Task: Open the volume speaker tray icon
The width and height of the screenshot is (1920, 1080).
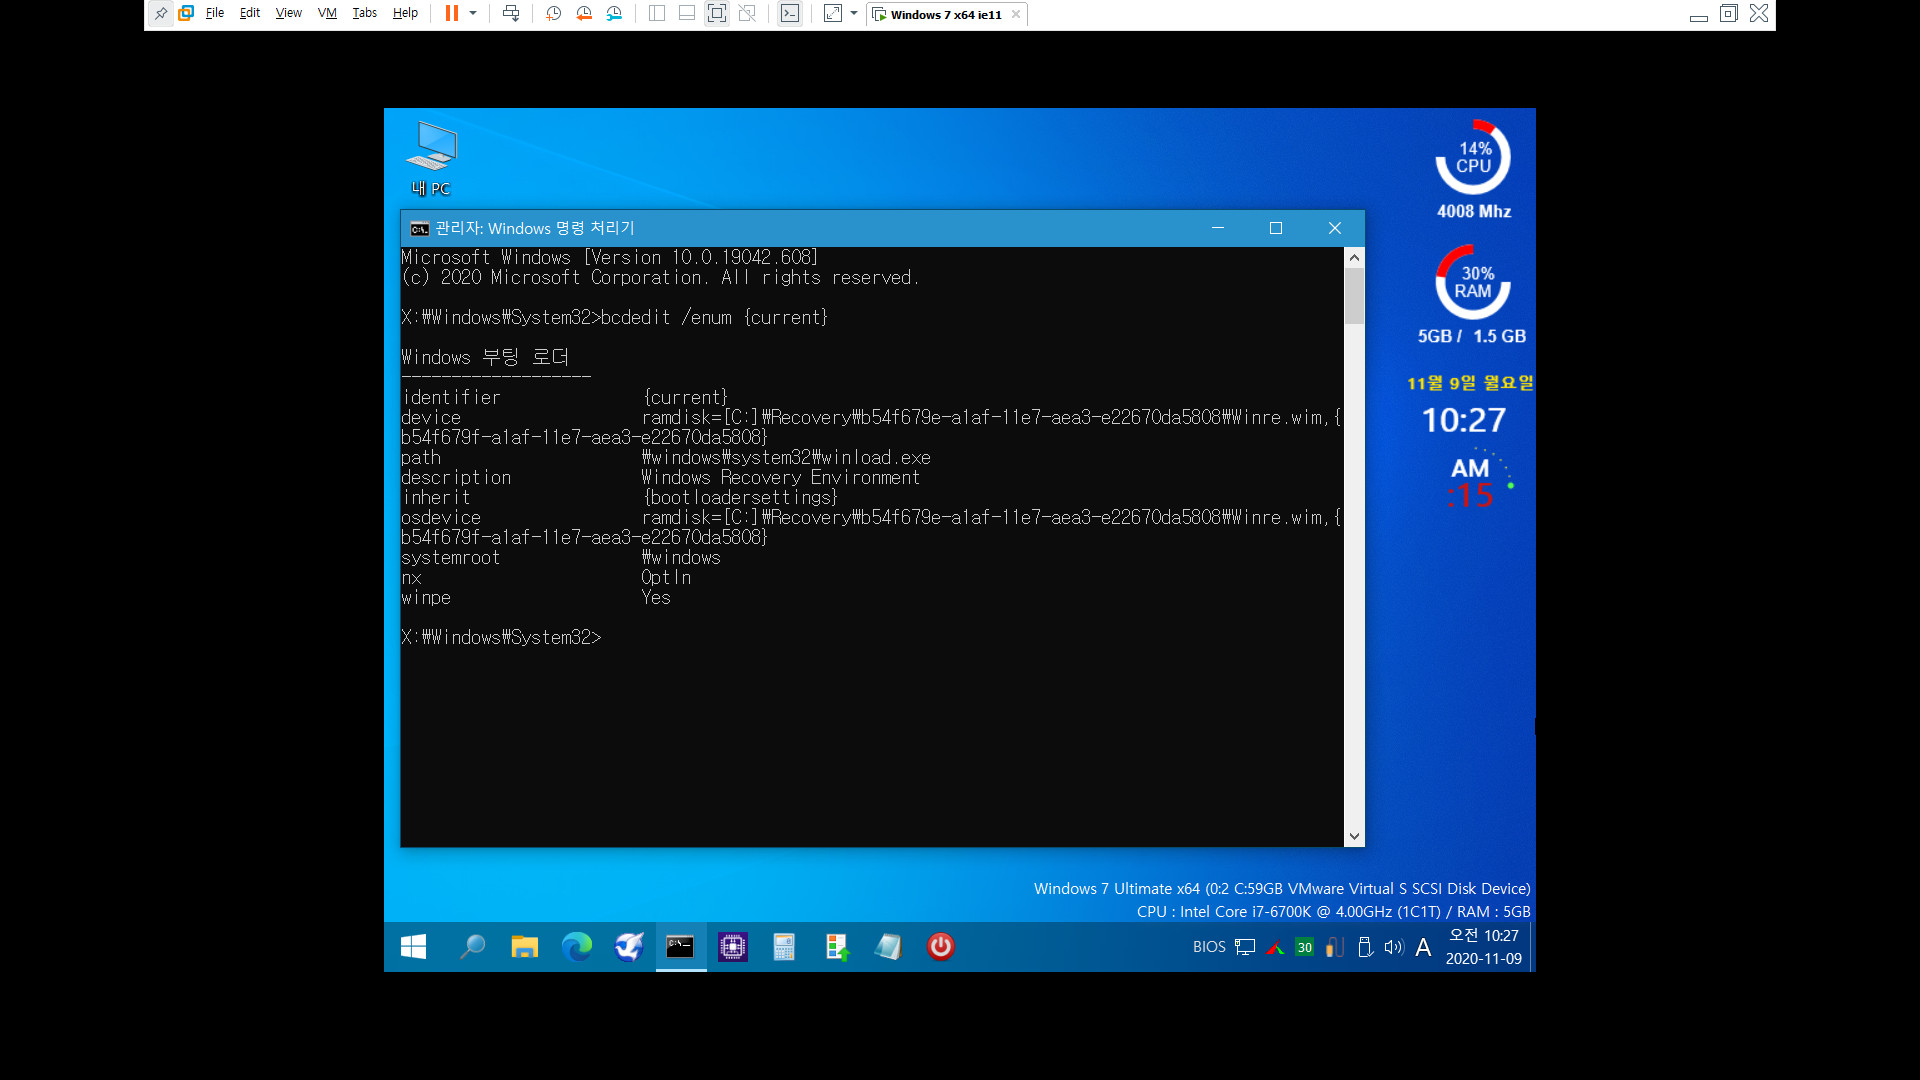Action: click(x=1394, y=947)
